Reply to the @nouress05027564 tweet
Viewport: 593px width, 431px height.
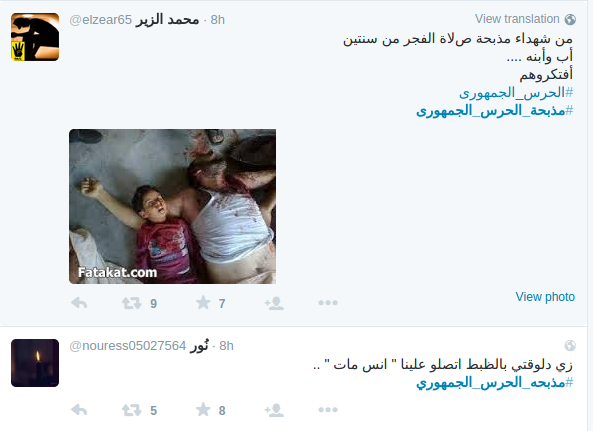[x=79, y=410]
